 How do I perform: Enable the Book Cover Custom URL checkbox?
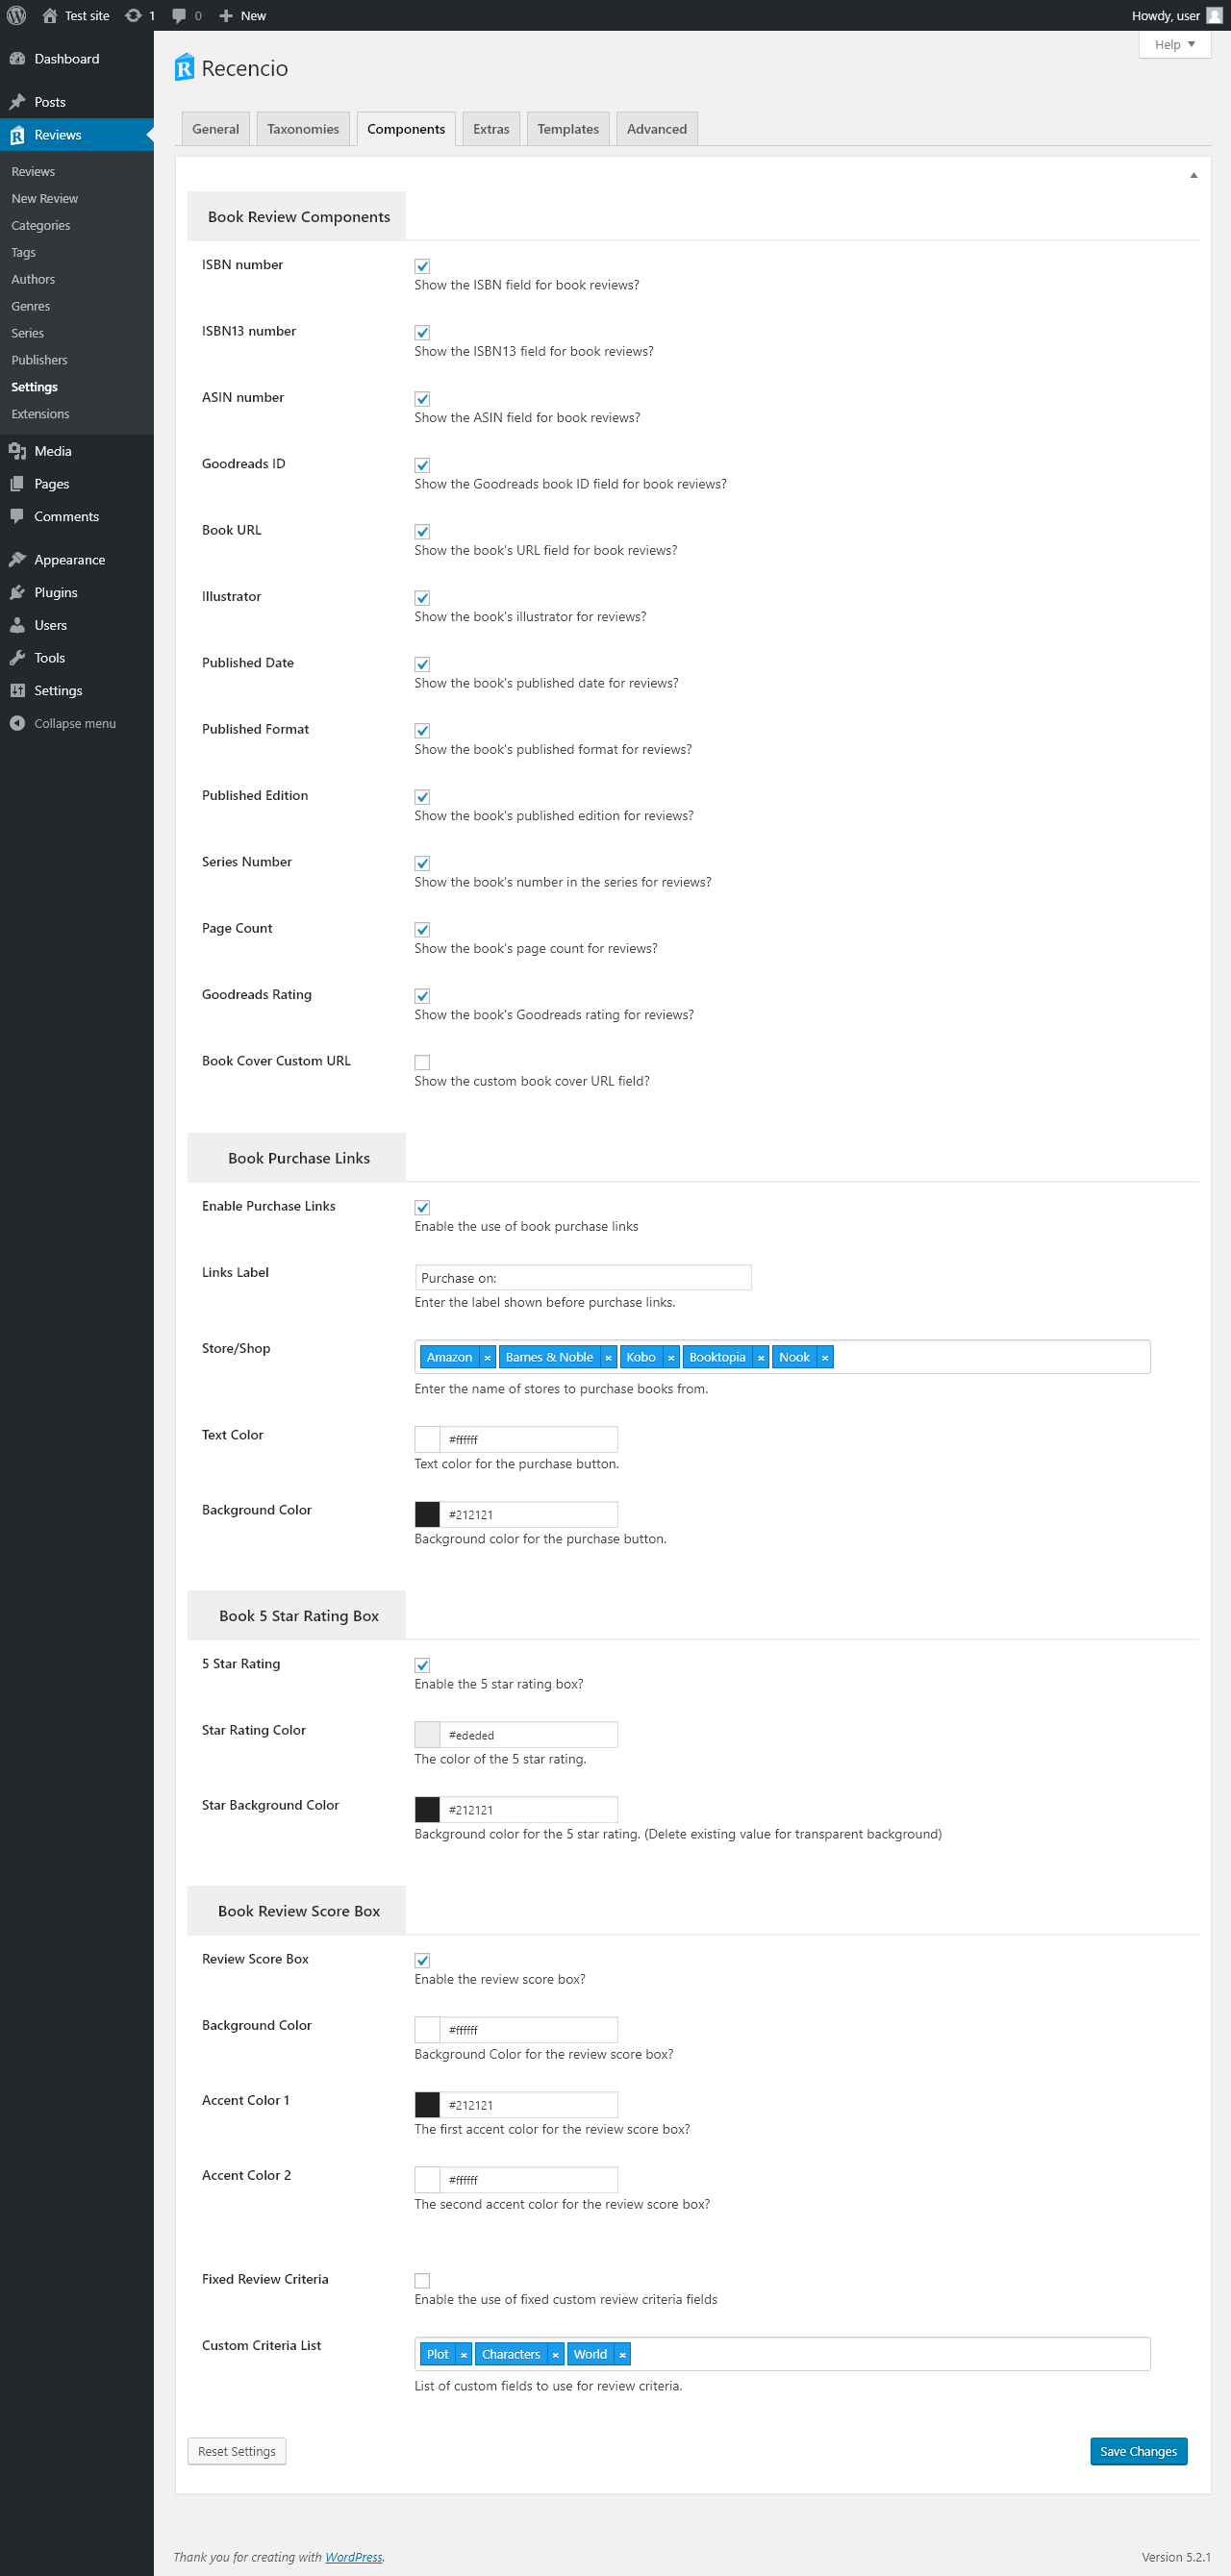point(422,1062)
